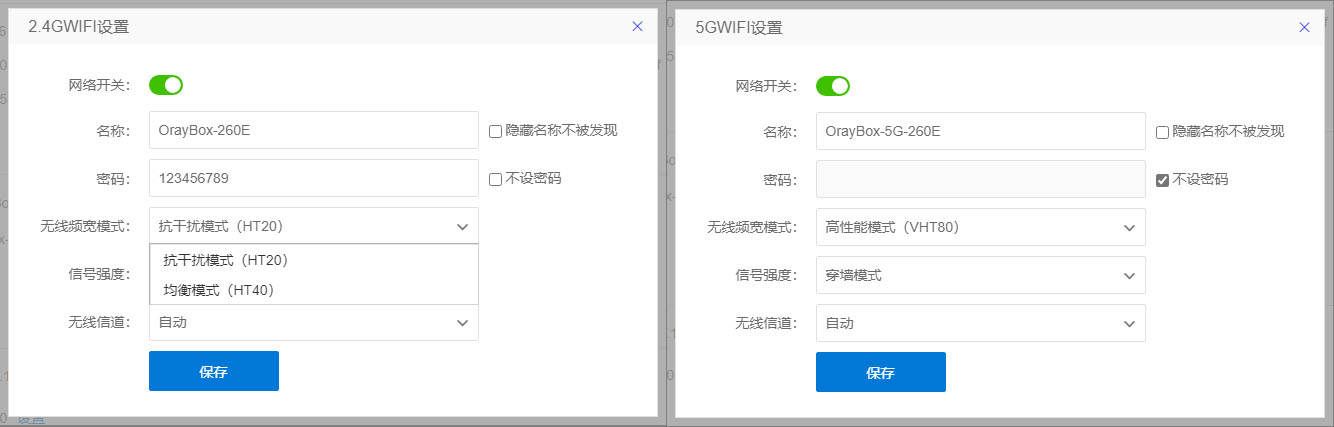The width and height of the screenshot is (1334, 427).
Task: Open the 2.4G 无线信道 dropdown
Action: [313, 323]
